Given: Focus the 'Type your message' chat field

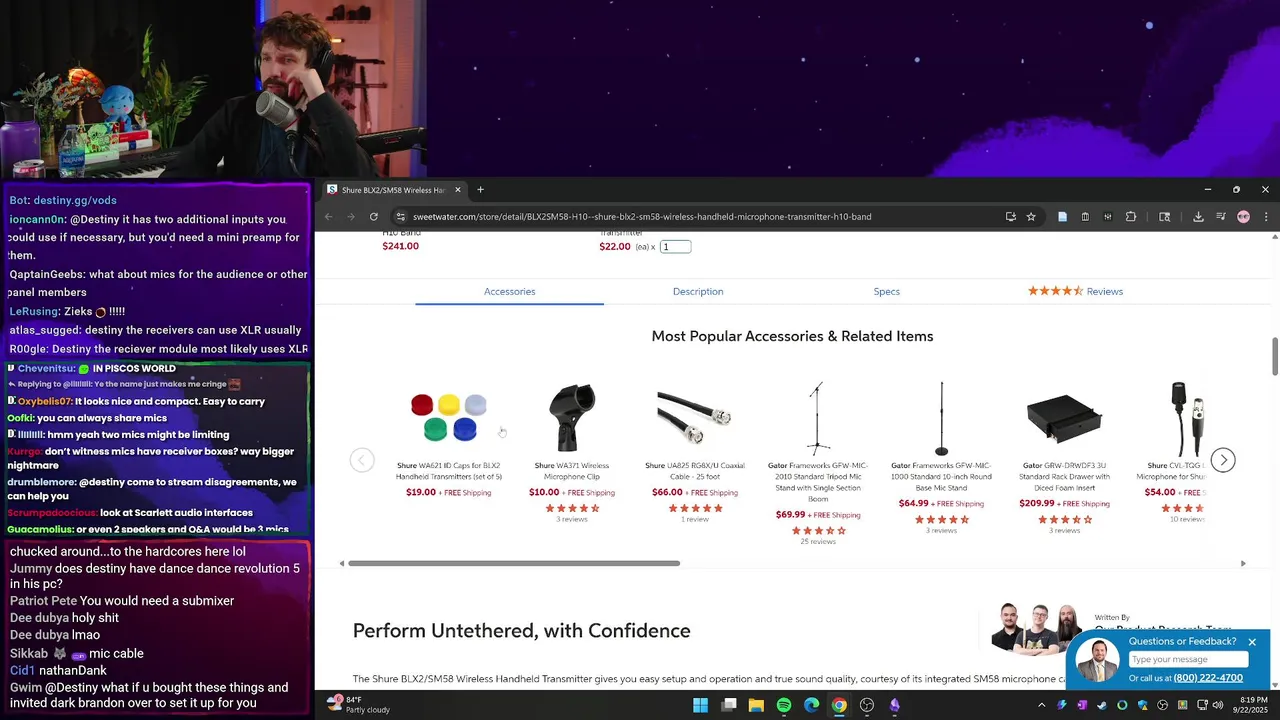Looking at the screenshot, I should click(x=1188, y=659).
